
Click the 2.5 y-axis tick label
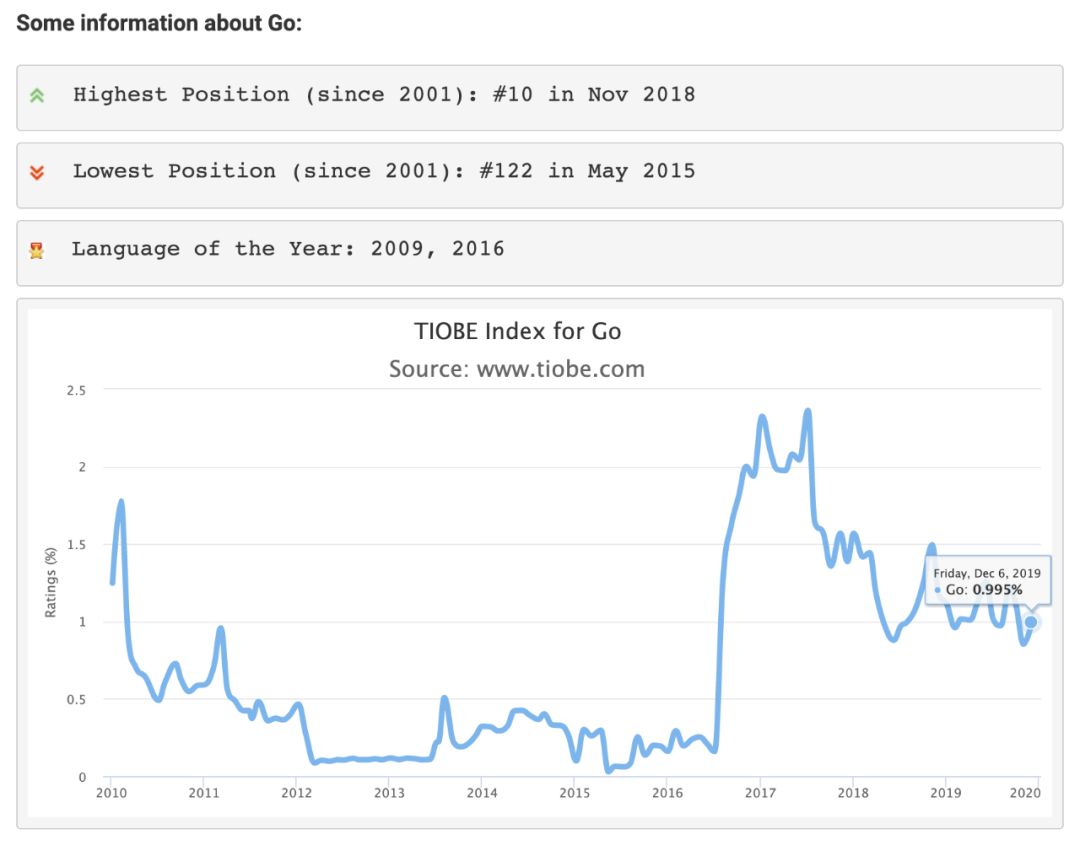pos(75,390)
